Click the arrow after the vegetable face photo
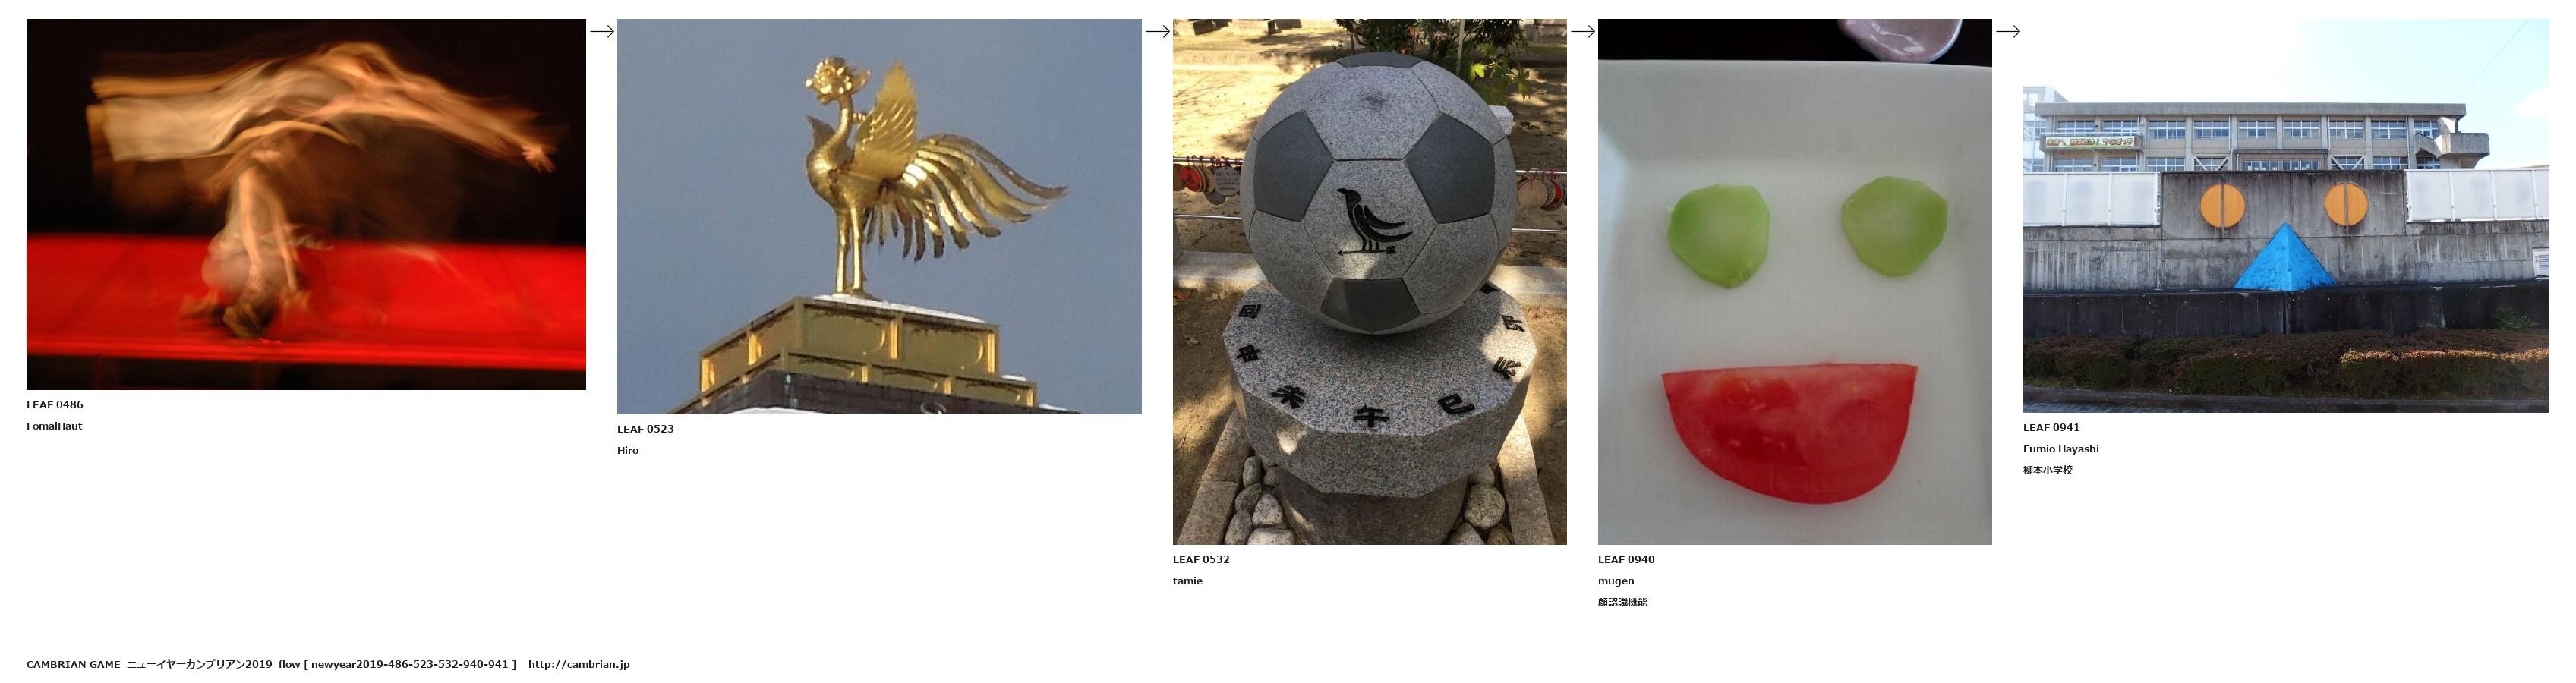Screen dimensions: 2576x683 (x=2007, y=31)
